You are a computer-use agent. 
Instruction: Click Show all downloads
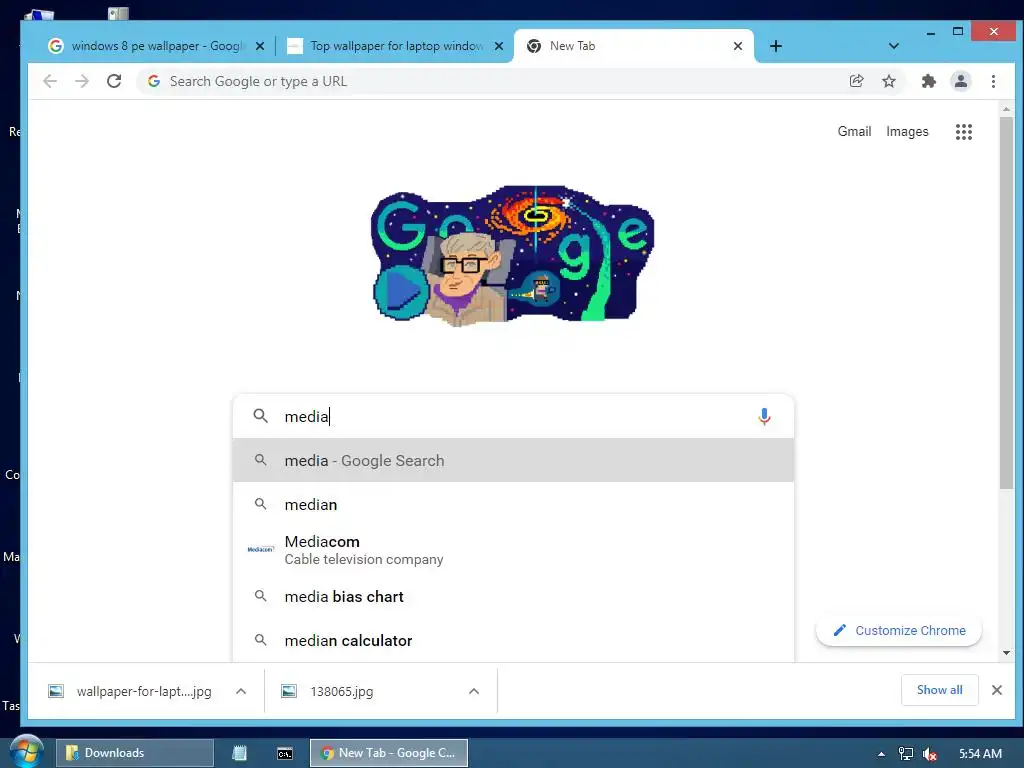coord(939,690)
